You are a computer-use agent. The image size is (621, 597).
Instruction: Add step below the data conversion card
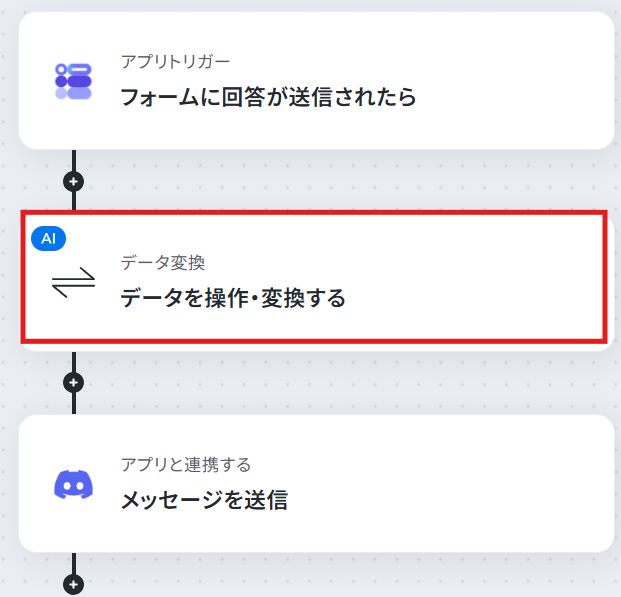tap(74, 383)
